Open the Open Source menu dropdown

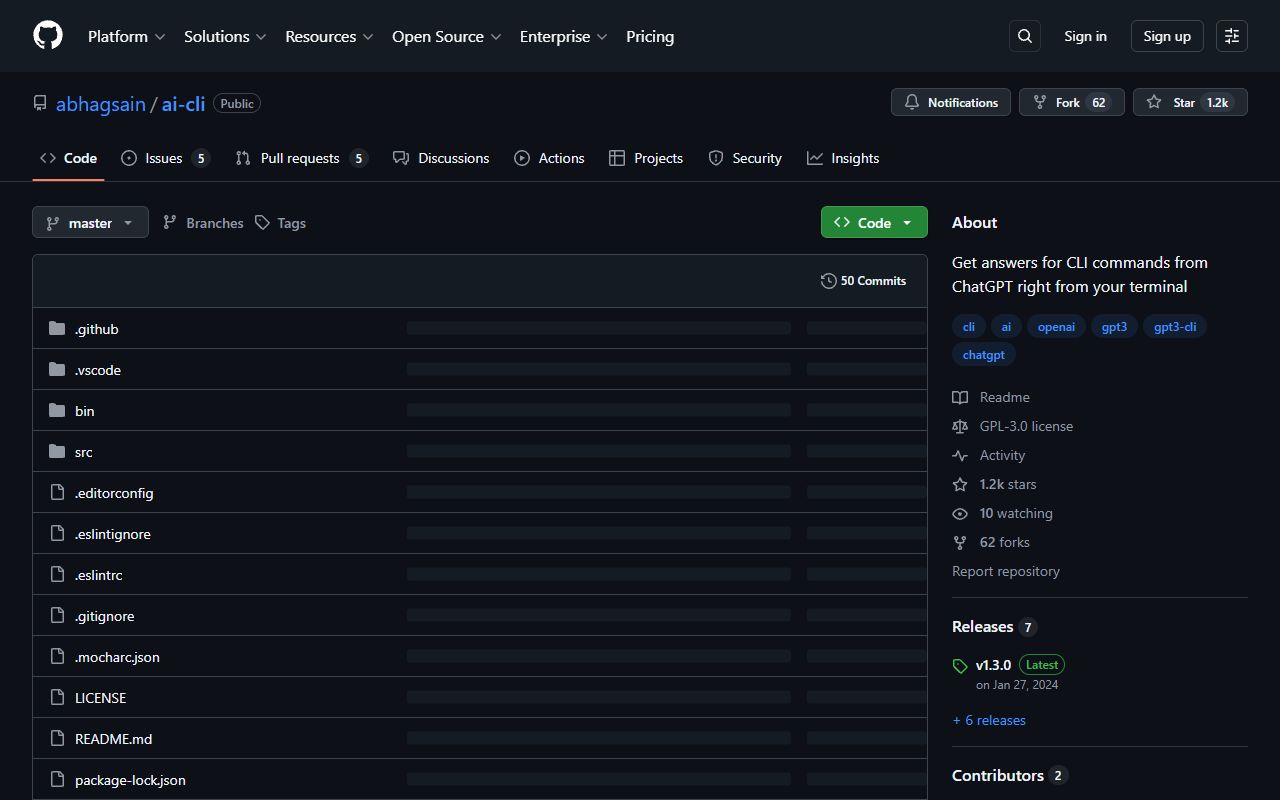coord(446,36)
